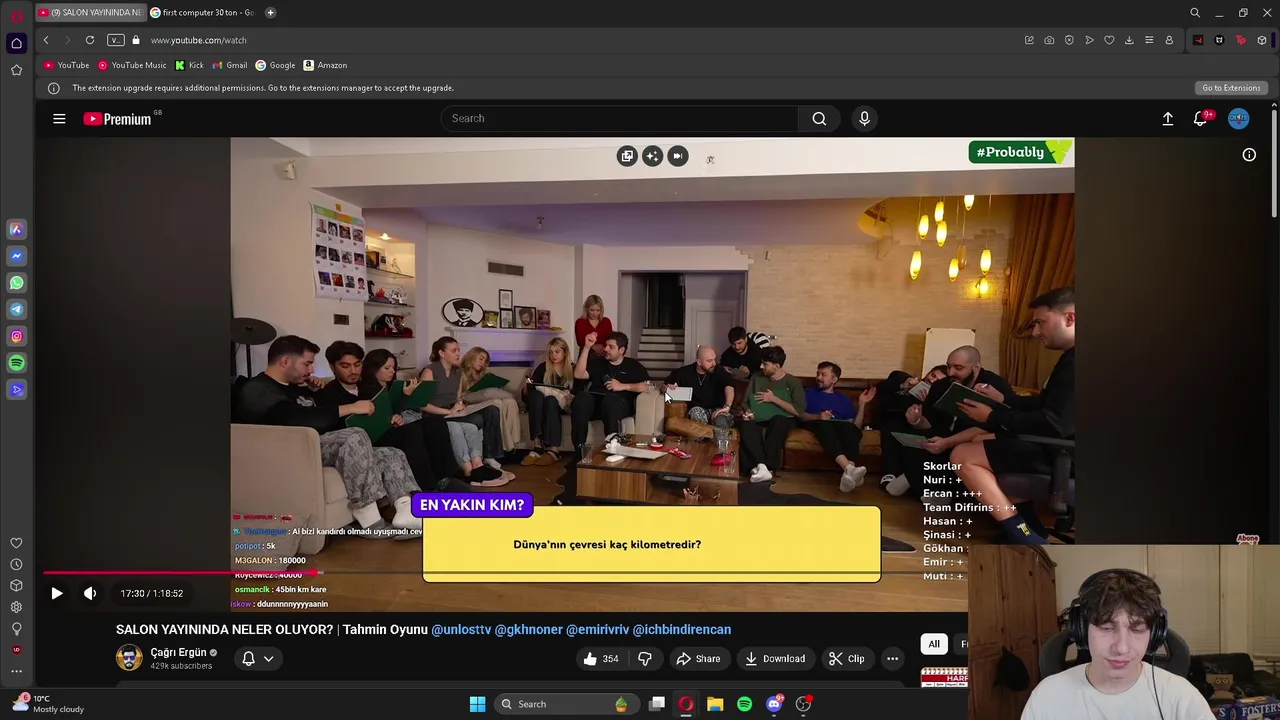Screen dimensions: 1280x720
Task: Open Opera sidebar Instagram icon
Action: (17, 337)
